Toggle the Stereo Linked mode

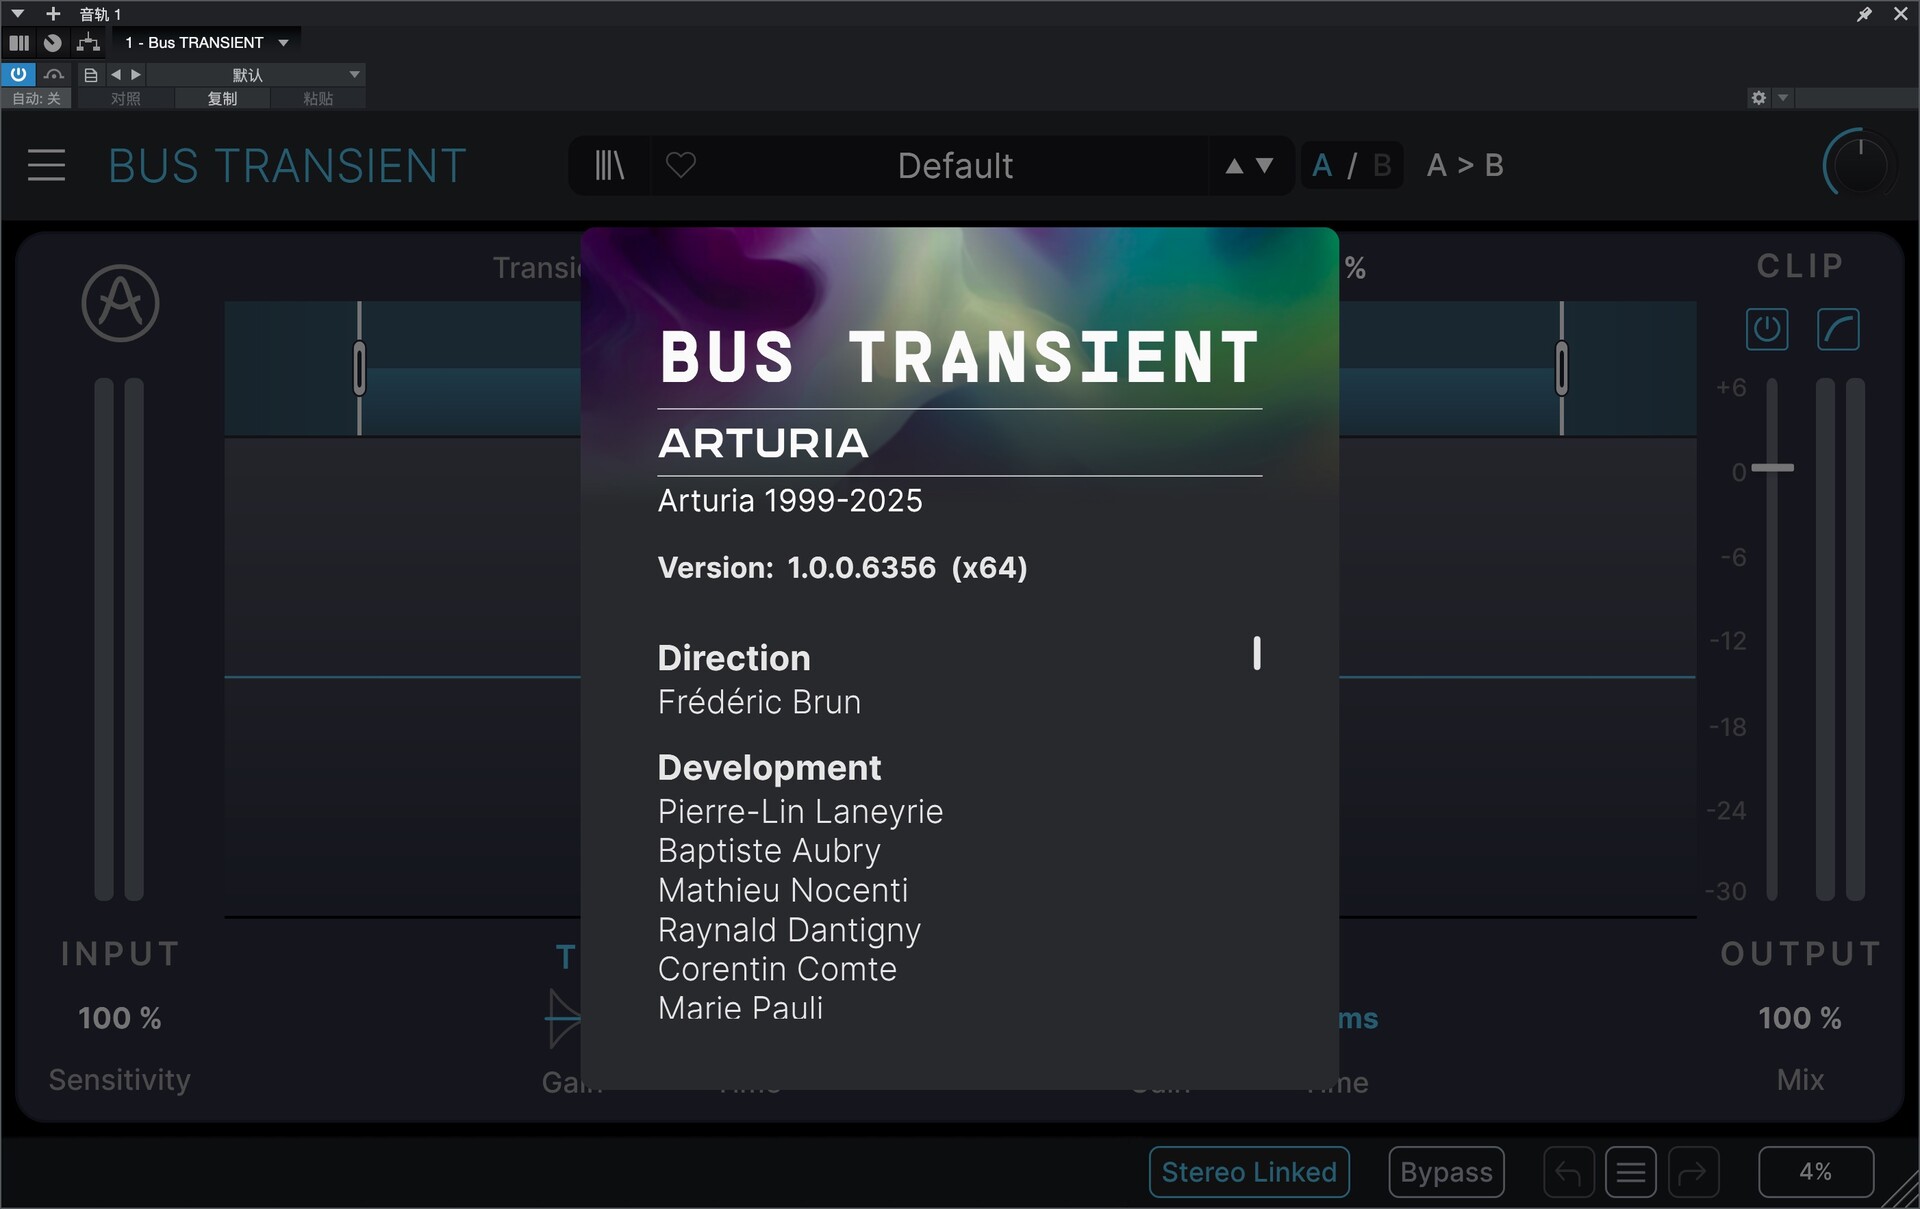1249,1172
